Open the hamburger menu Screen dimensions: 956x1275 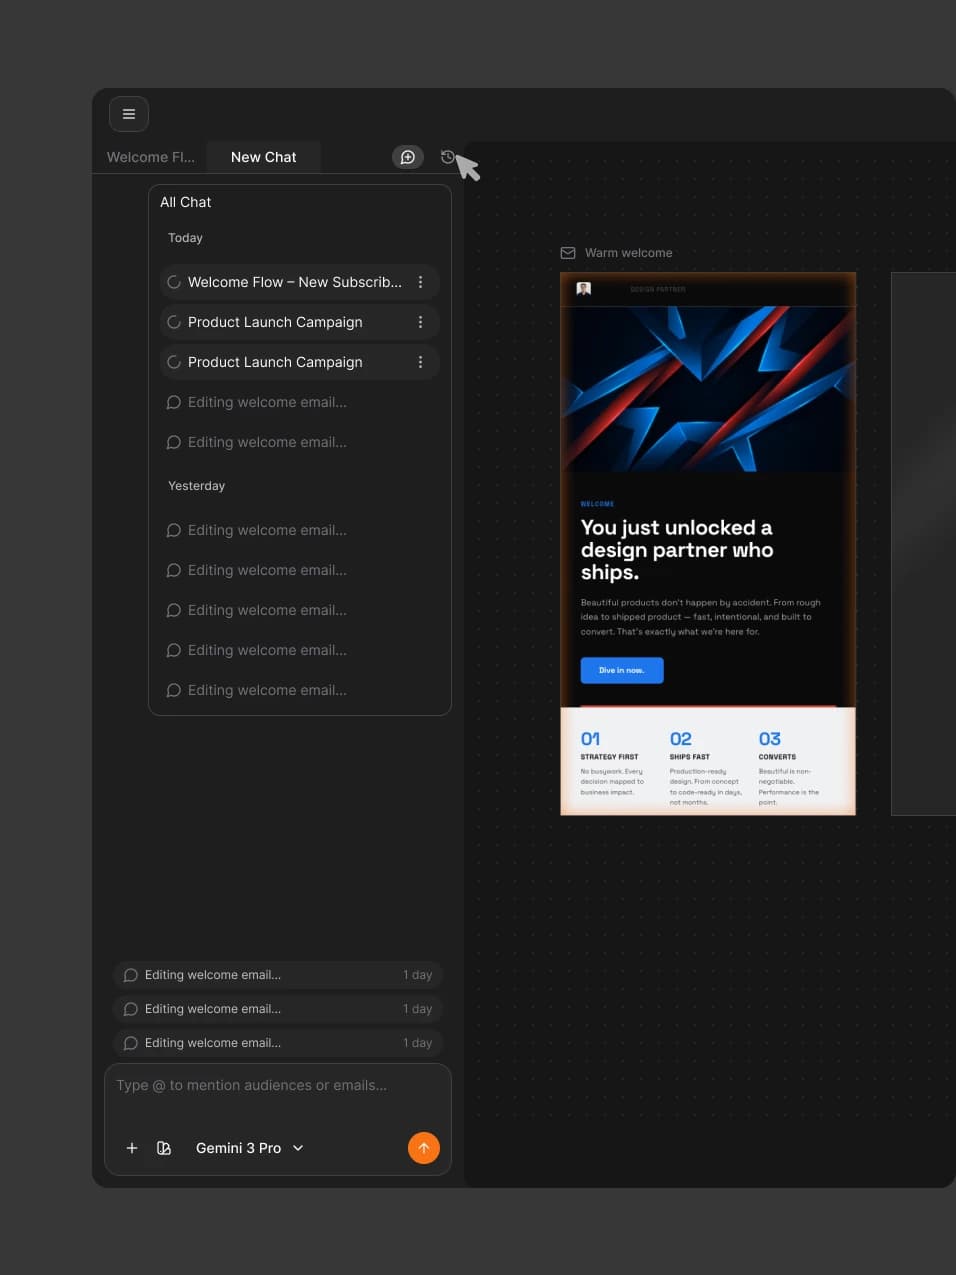129,114
